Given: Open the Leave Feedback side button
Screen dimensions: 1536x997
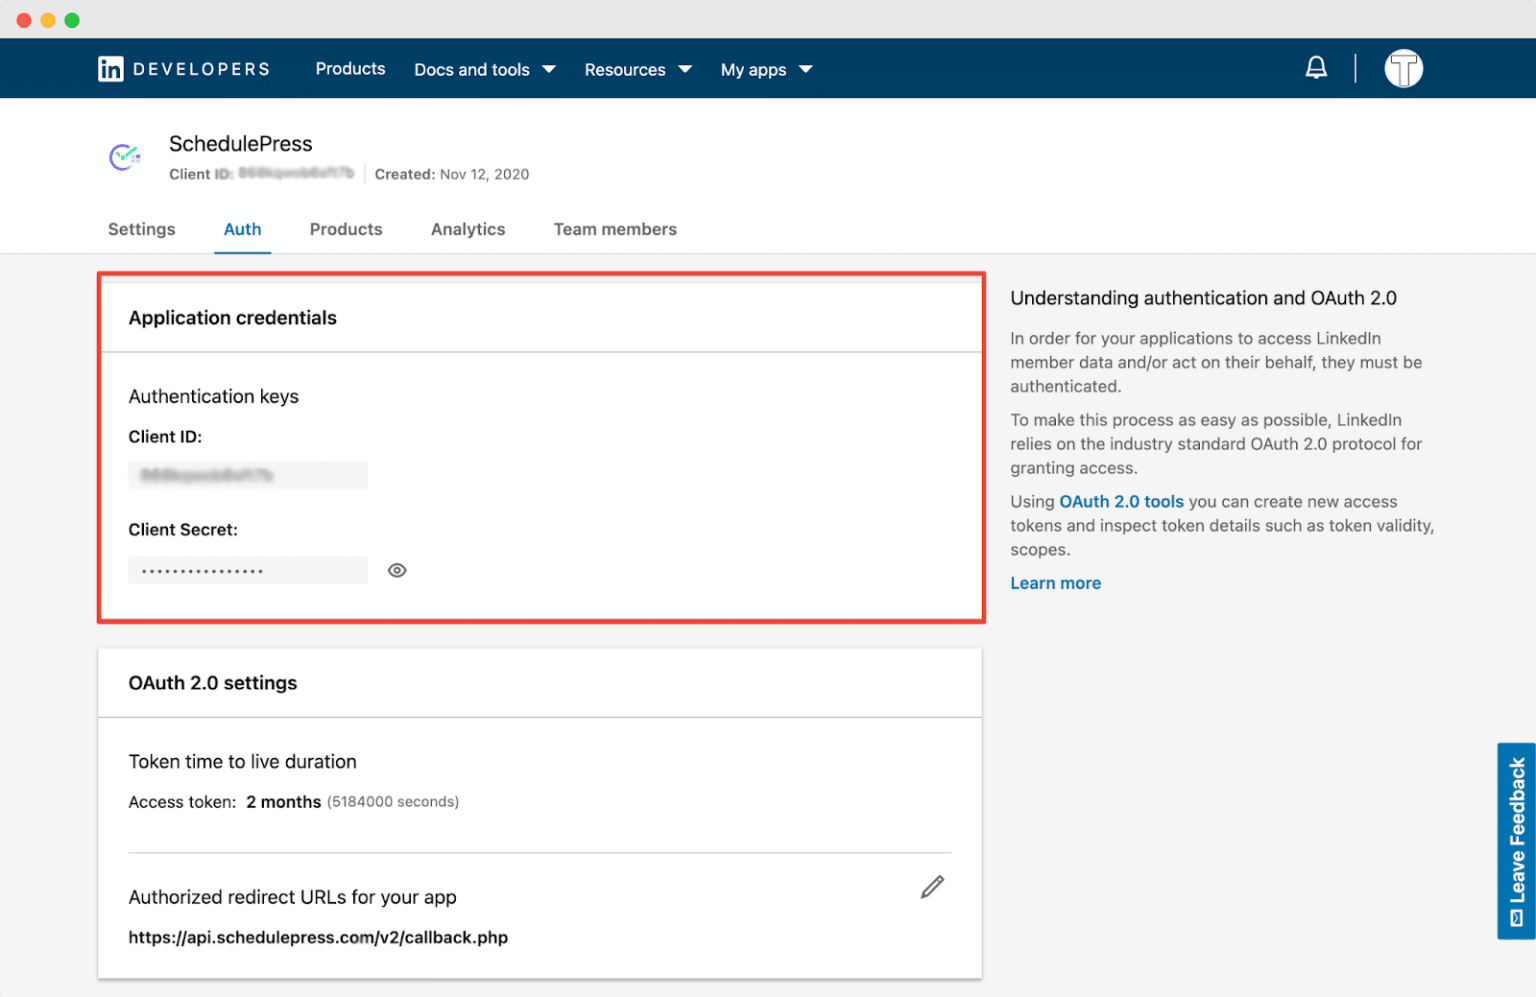Looking at the screenshot, I should (1516, 841).
